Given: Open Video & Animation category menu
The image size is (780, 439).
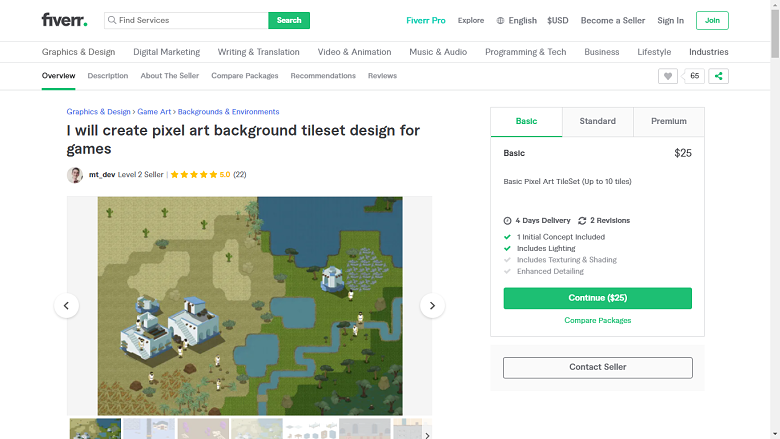Looking at the screenshot, I should 355,52.
